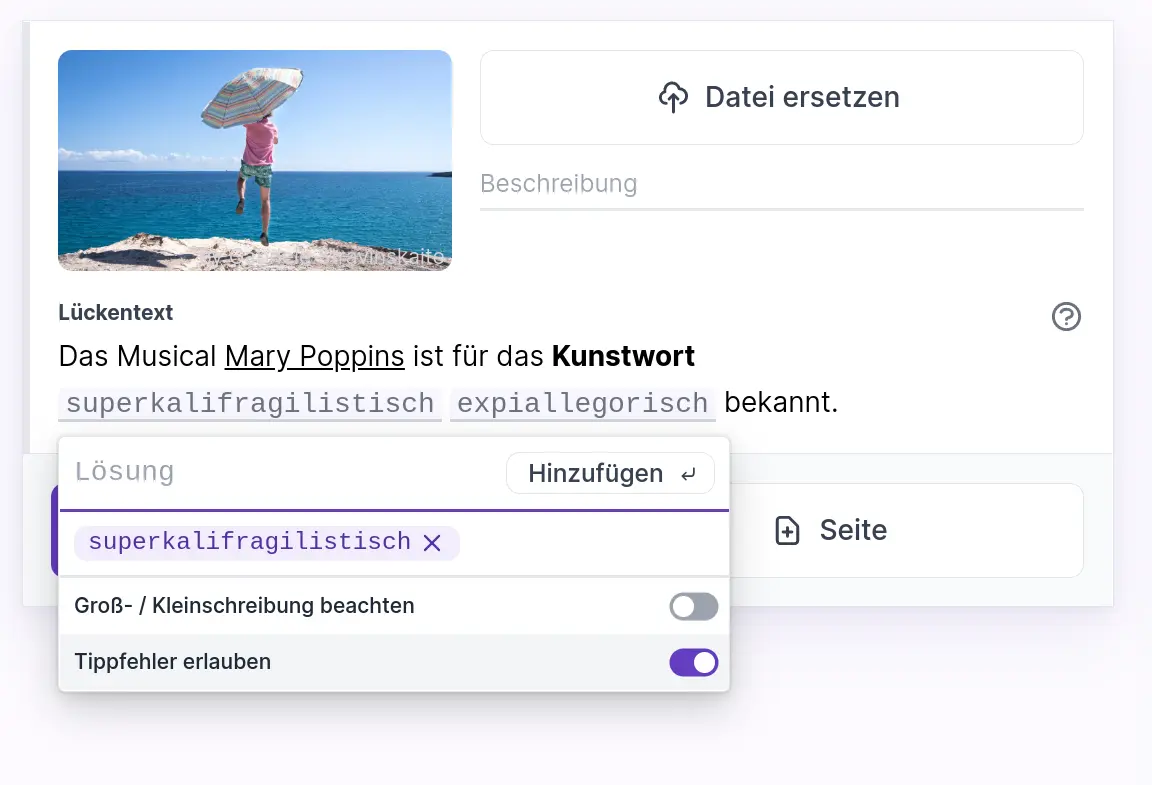1152x785 pixels.
Task: Remove the superkalifragilistisch solution chip
Action: pos(432,542)
